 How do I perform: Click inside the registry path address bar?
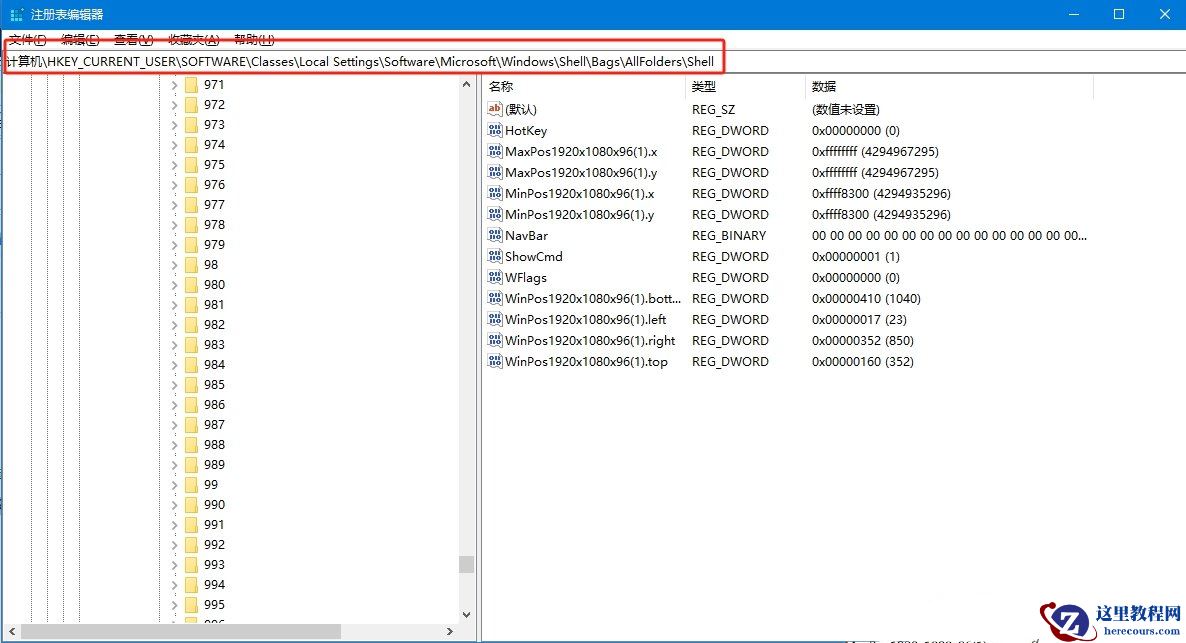tap(400, 60)
